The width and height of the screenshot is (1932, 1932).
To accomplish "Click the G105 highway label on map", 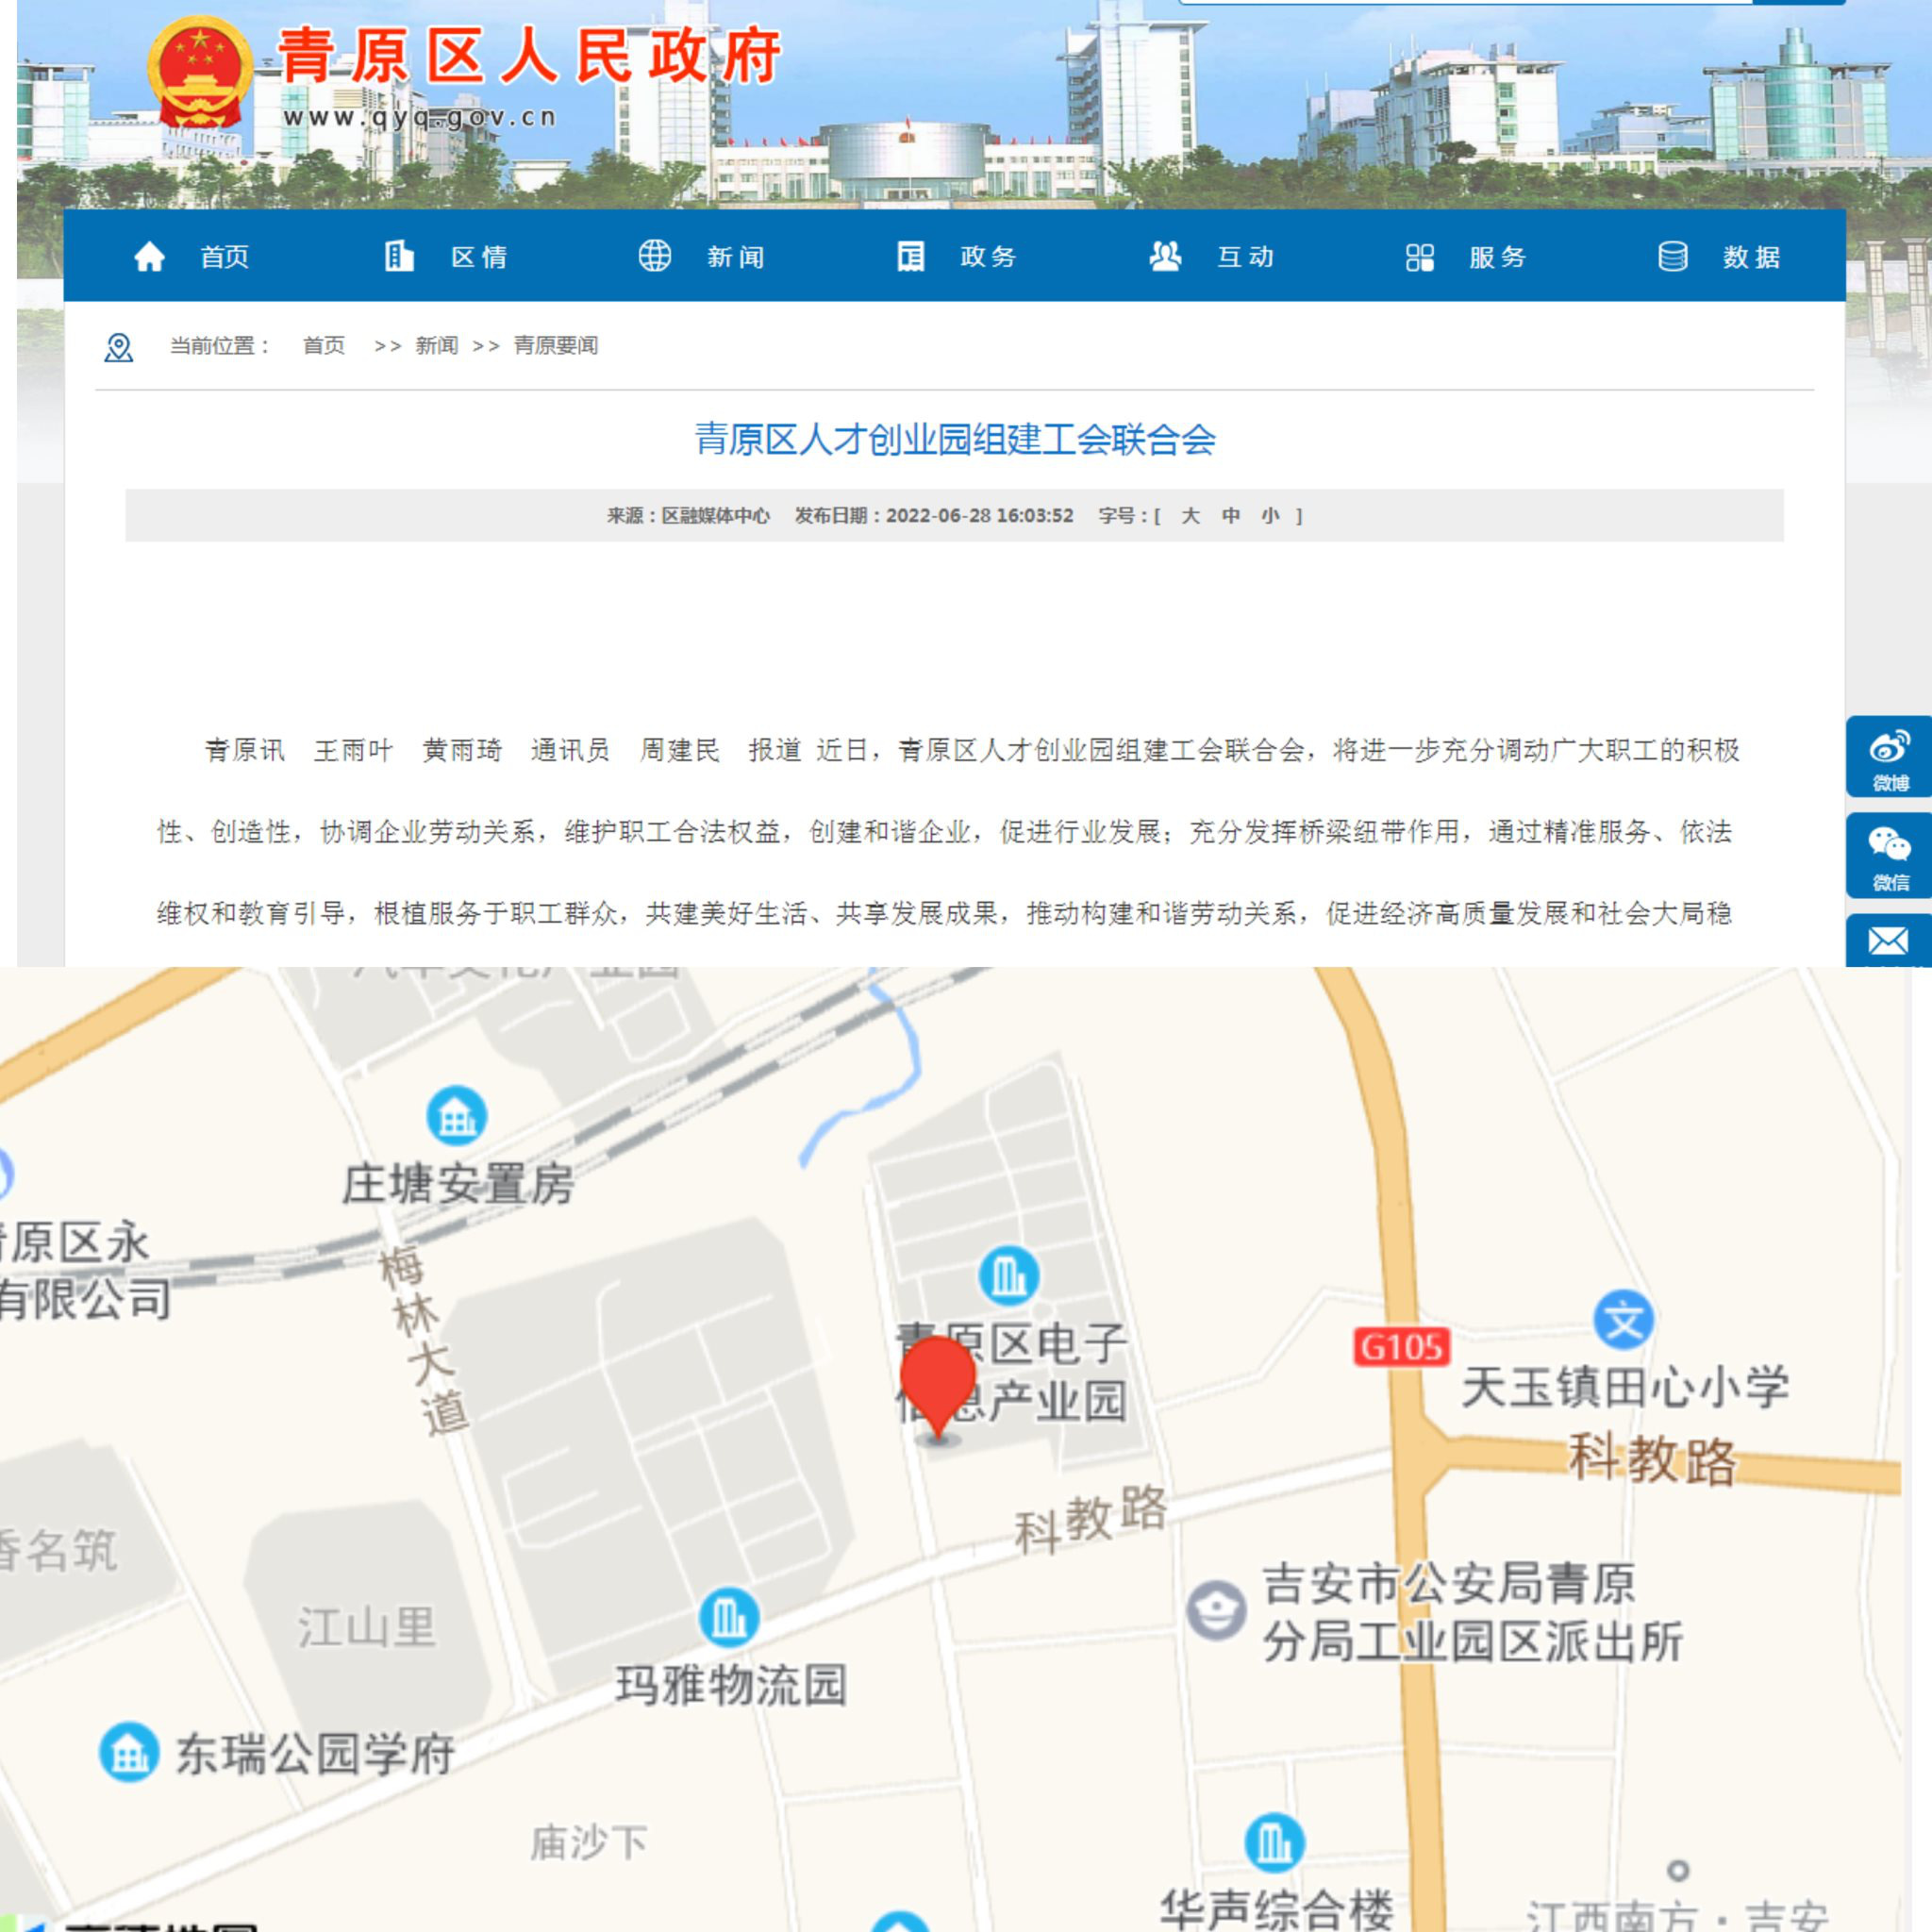I will pos(1401,1347).
